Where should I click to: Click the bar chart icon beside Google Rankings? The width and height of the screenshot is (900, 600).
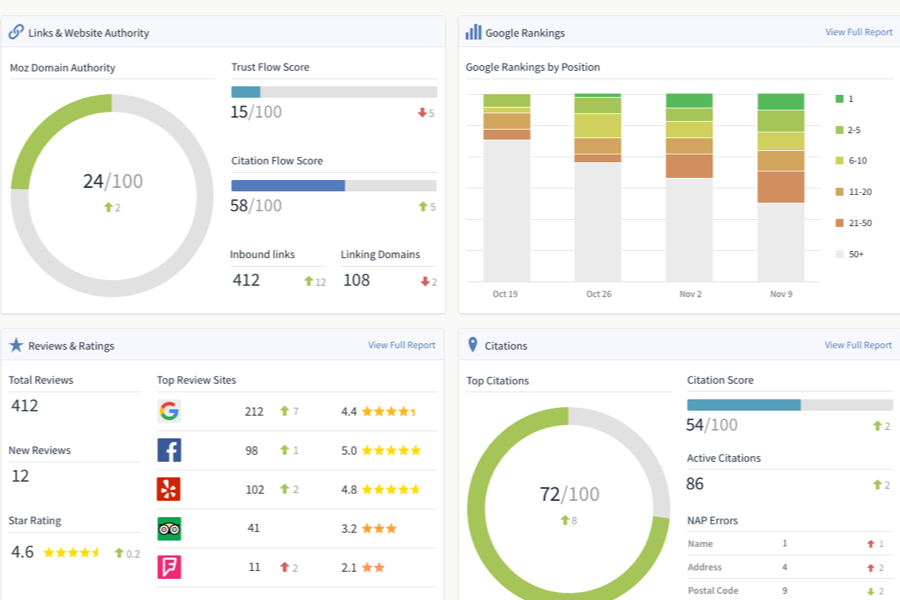473,32
